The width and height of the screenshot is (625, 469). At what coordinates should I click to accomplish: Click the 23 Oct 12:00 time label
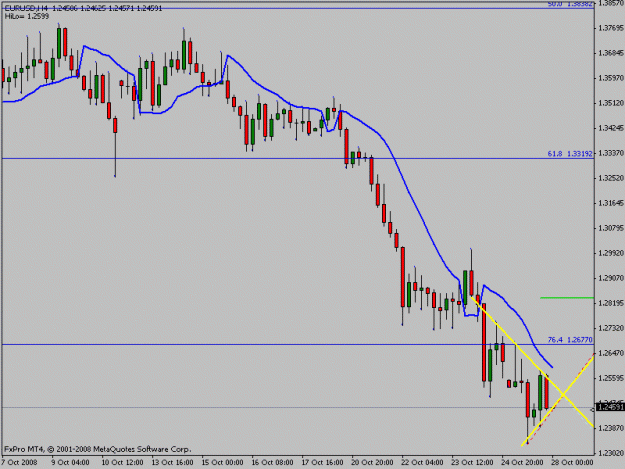tap(472, 463)
